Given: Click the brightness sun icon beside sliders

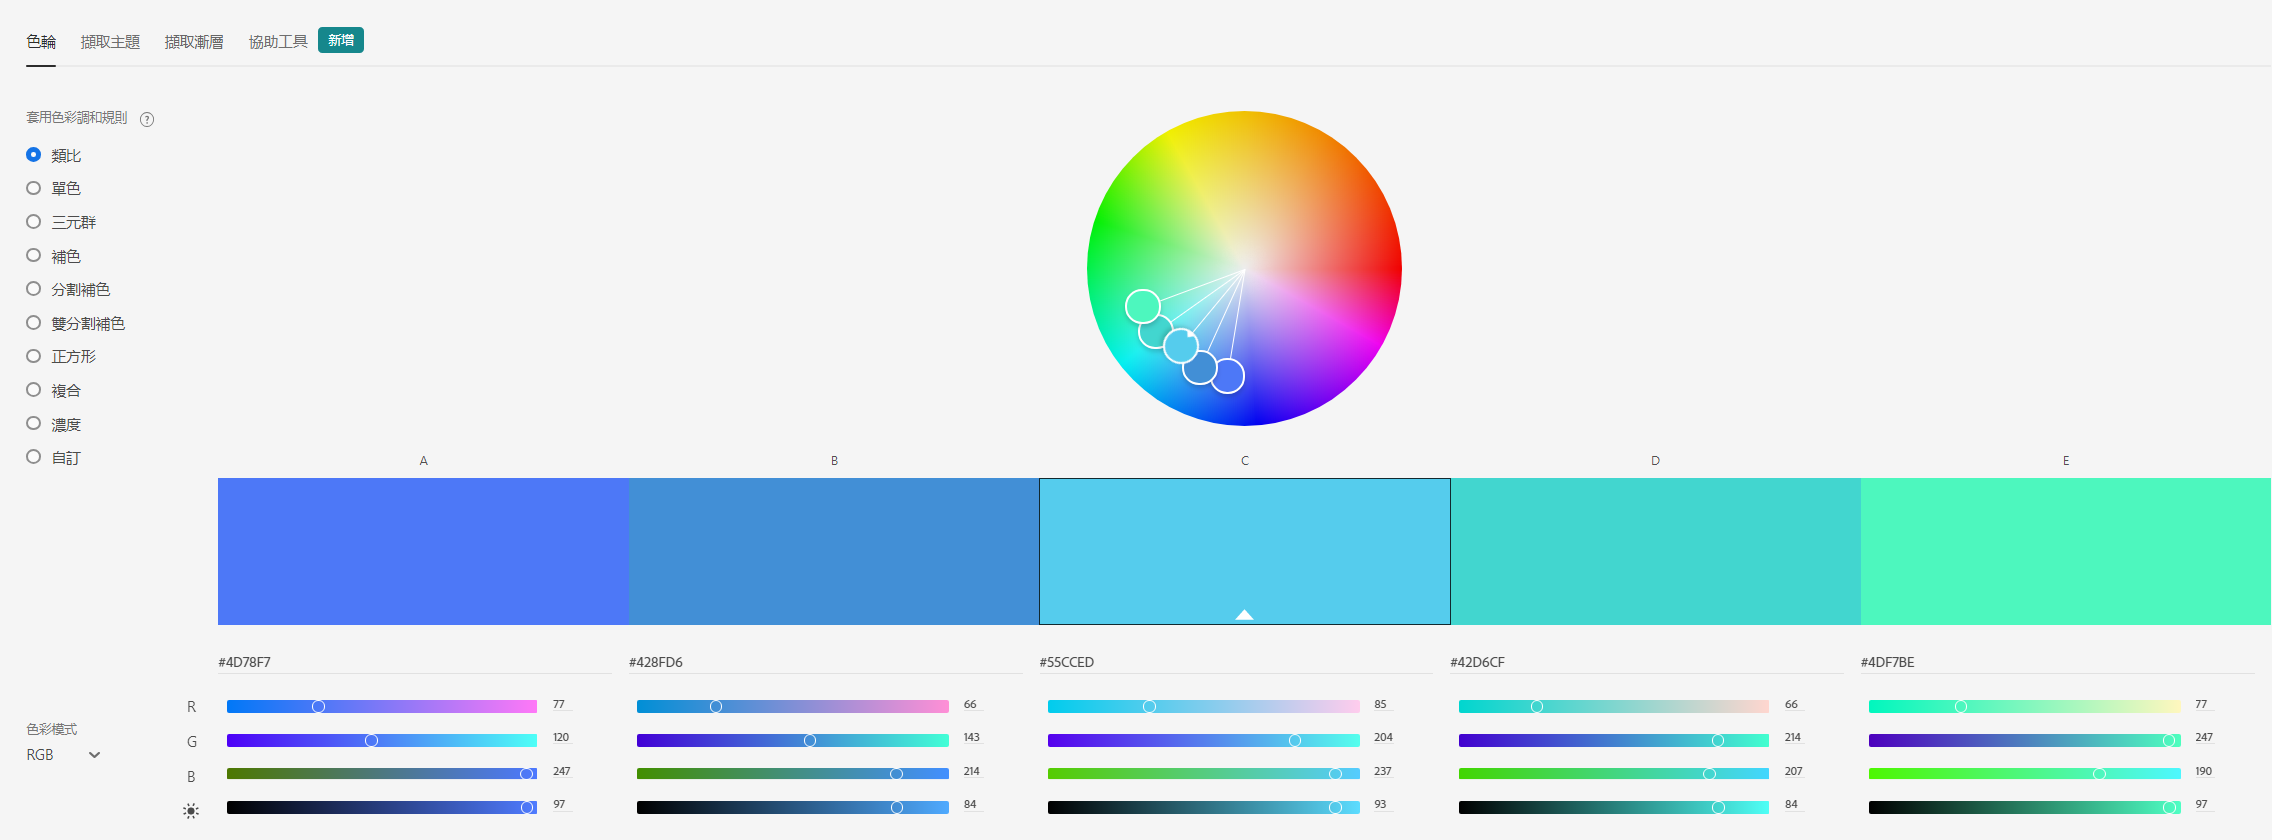Looking at the screenshot, I should point(191,811).
